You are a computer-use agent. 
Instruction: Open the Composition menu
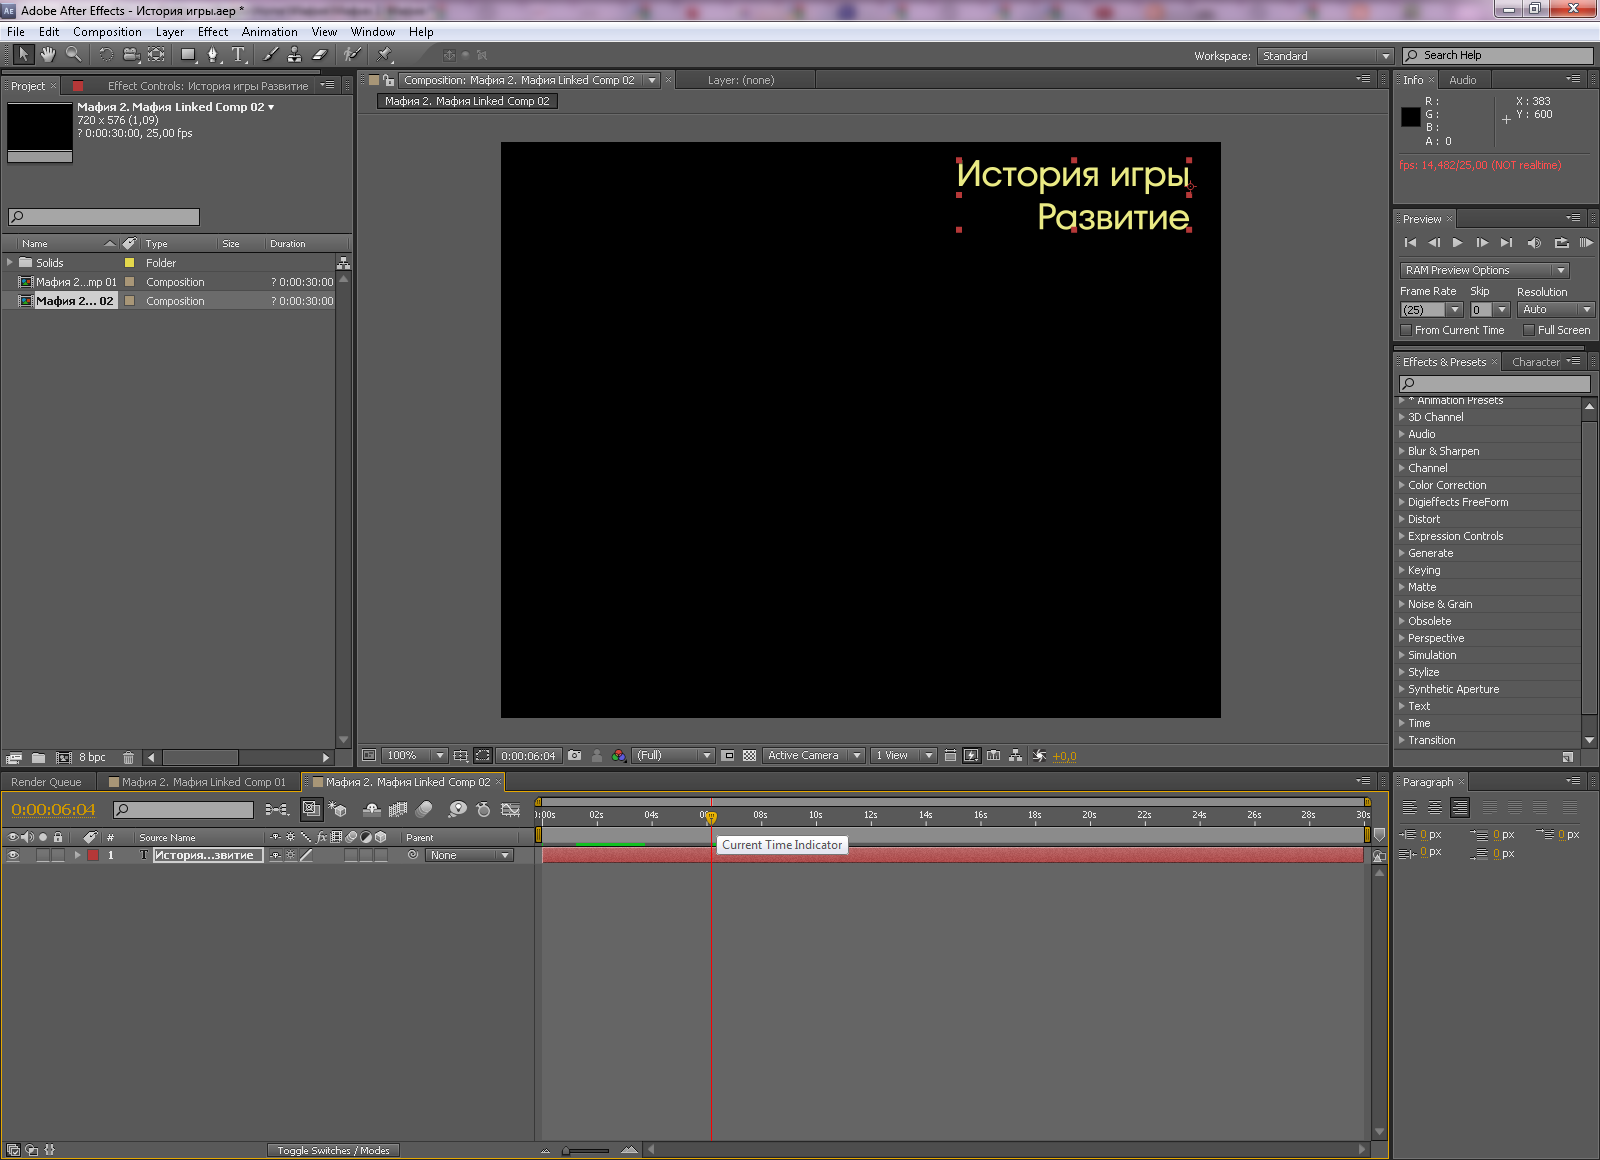(107, 32)
